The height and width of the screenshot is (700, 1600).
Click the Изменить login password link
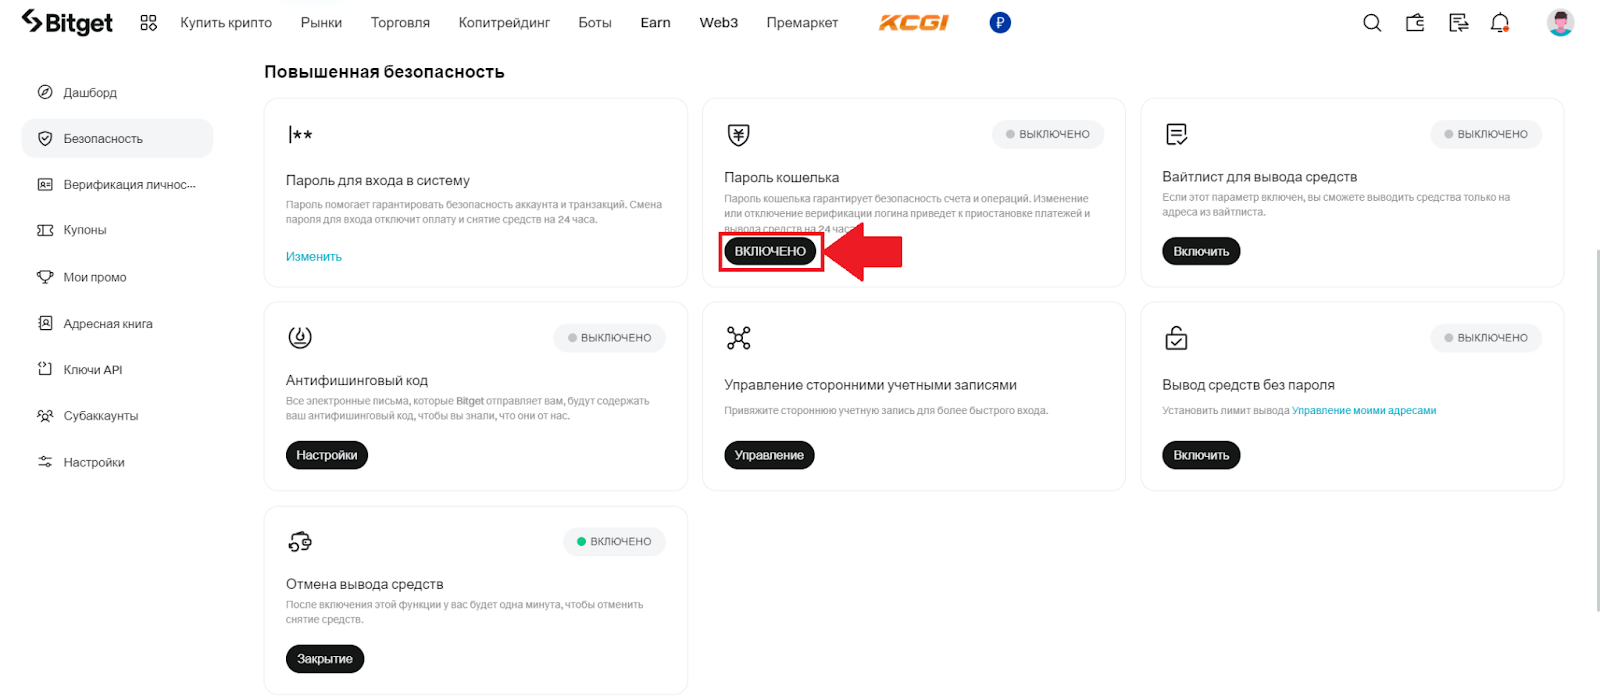pyautogui.click(x=314, y=257)
